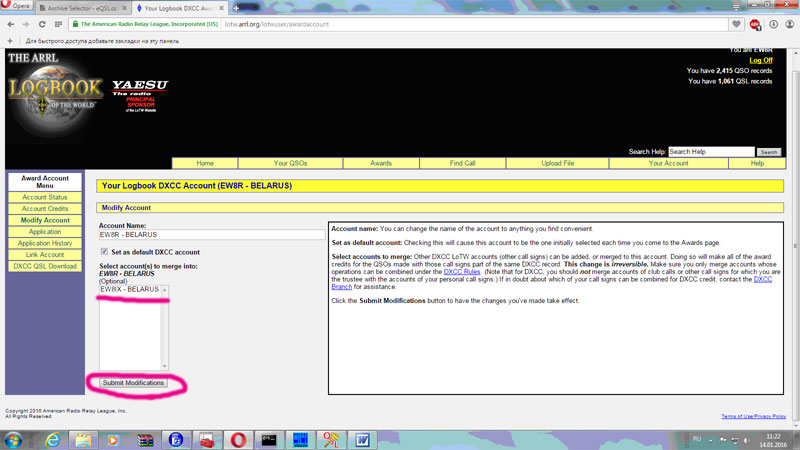Open Account Credits in sidebar menu
Image resolution: width=800 pixels, height=450 pixels.
point(45,209)
